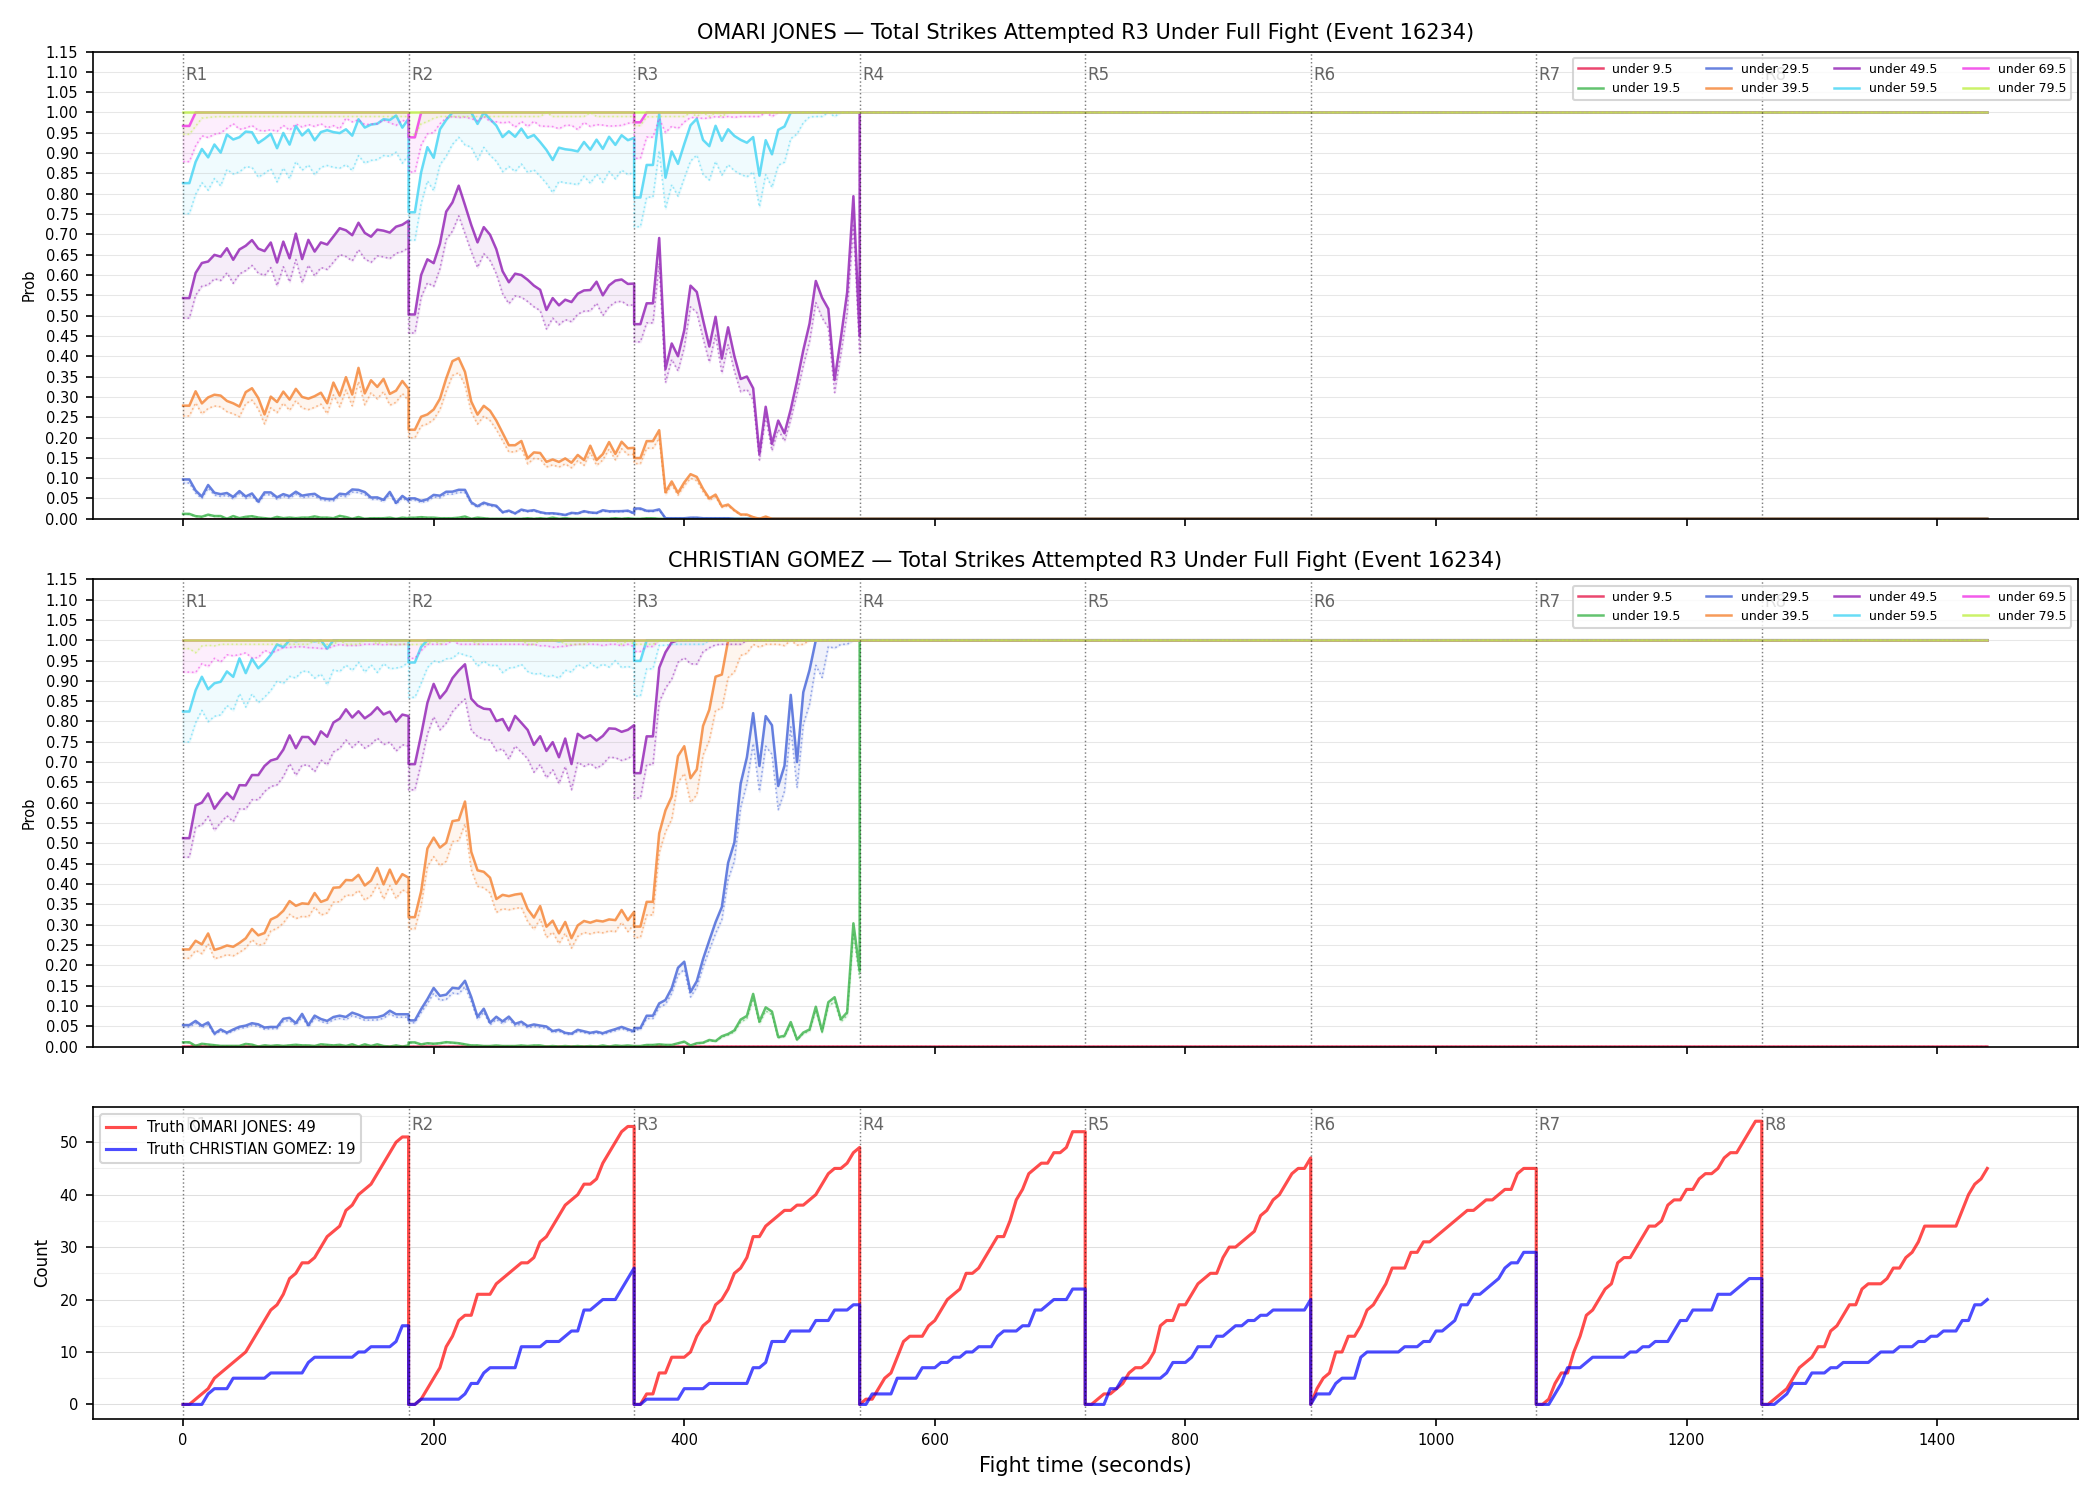2100x1500 pixels.
Task: Click the OMARI JONES chart title
Action: click(x=1085, y=32)
